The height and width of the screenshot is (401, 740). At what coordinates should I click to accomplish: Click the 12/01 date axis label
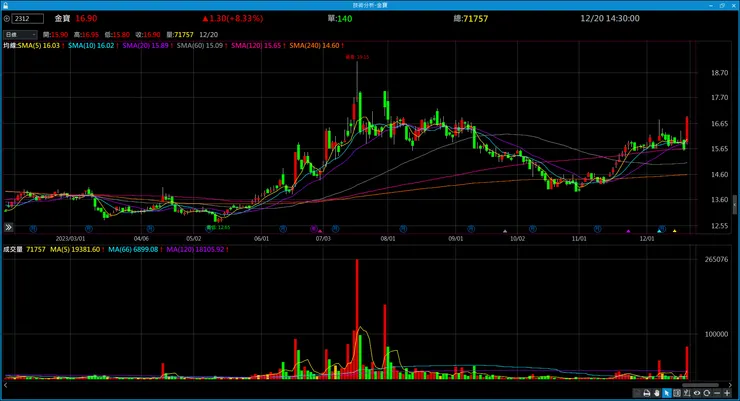[x=647, y=239]
